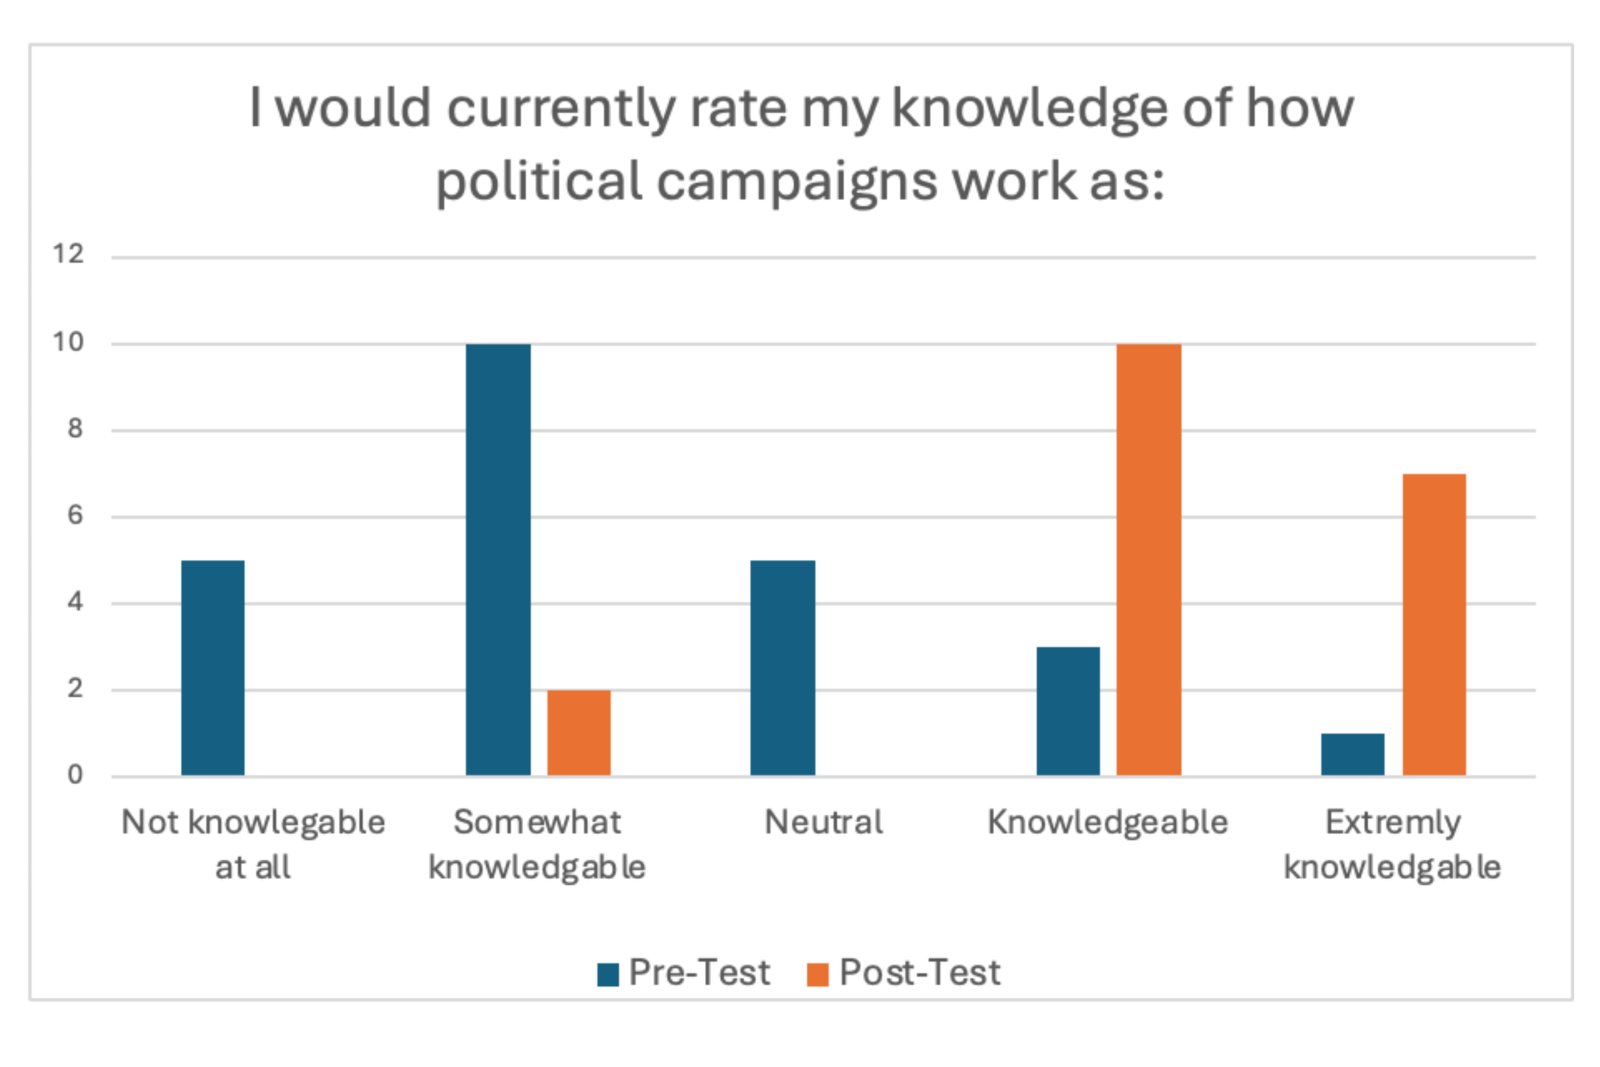Select Post-Test bar for Extremely knowledgeable
The width and height of the screenshot is (1600, 1067).
(x=1434, y=624)
